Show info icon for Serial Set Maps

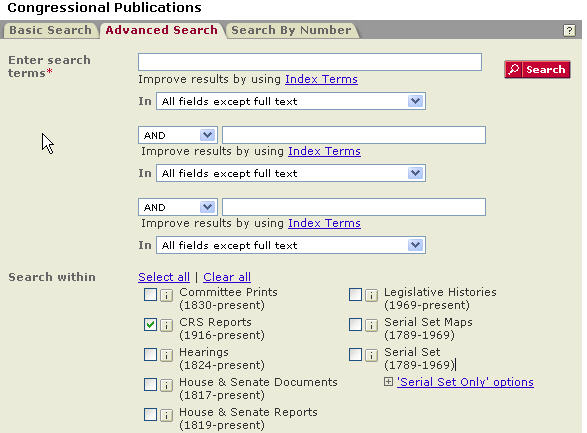point(371,325)
